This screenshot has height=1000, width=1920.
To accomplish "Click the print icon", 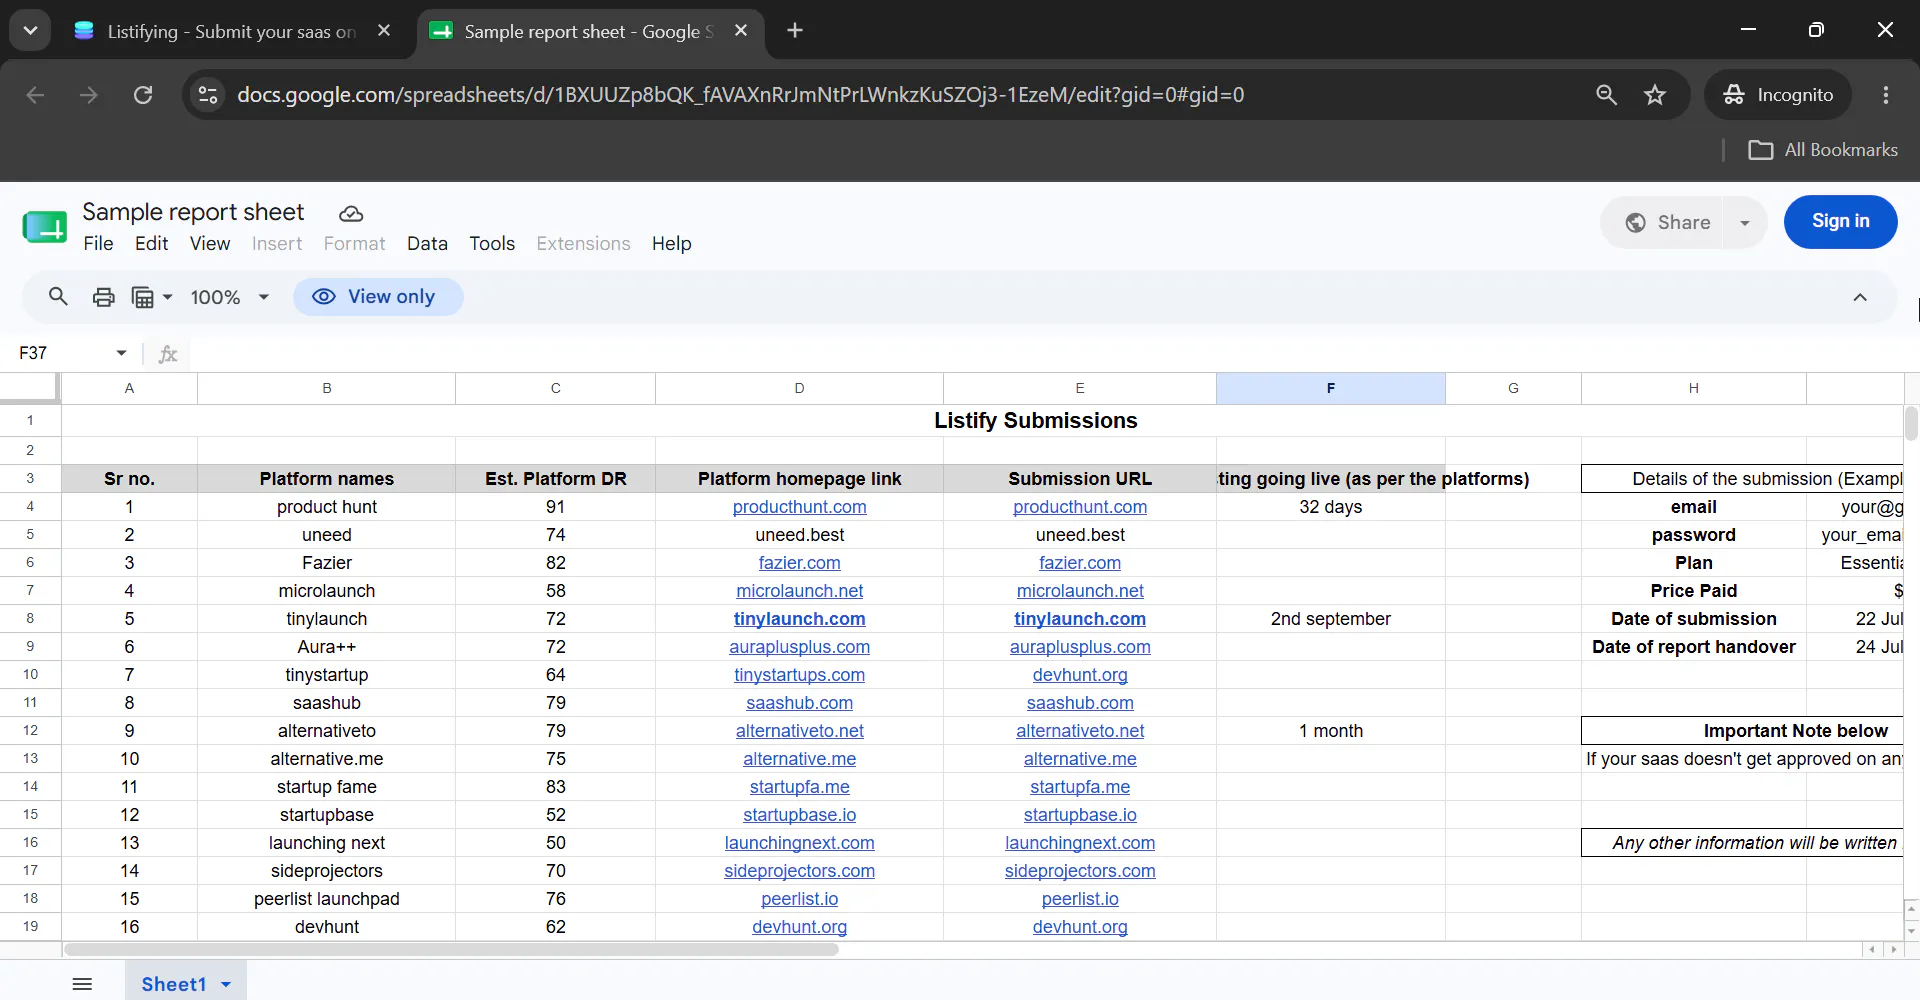I will tap(103, 297).
